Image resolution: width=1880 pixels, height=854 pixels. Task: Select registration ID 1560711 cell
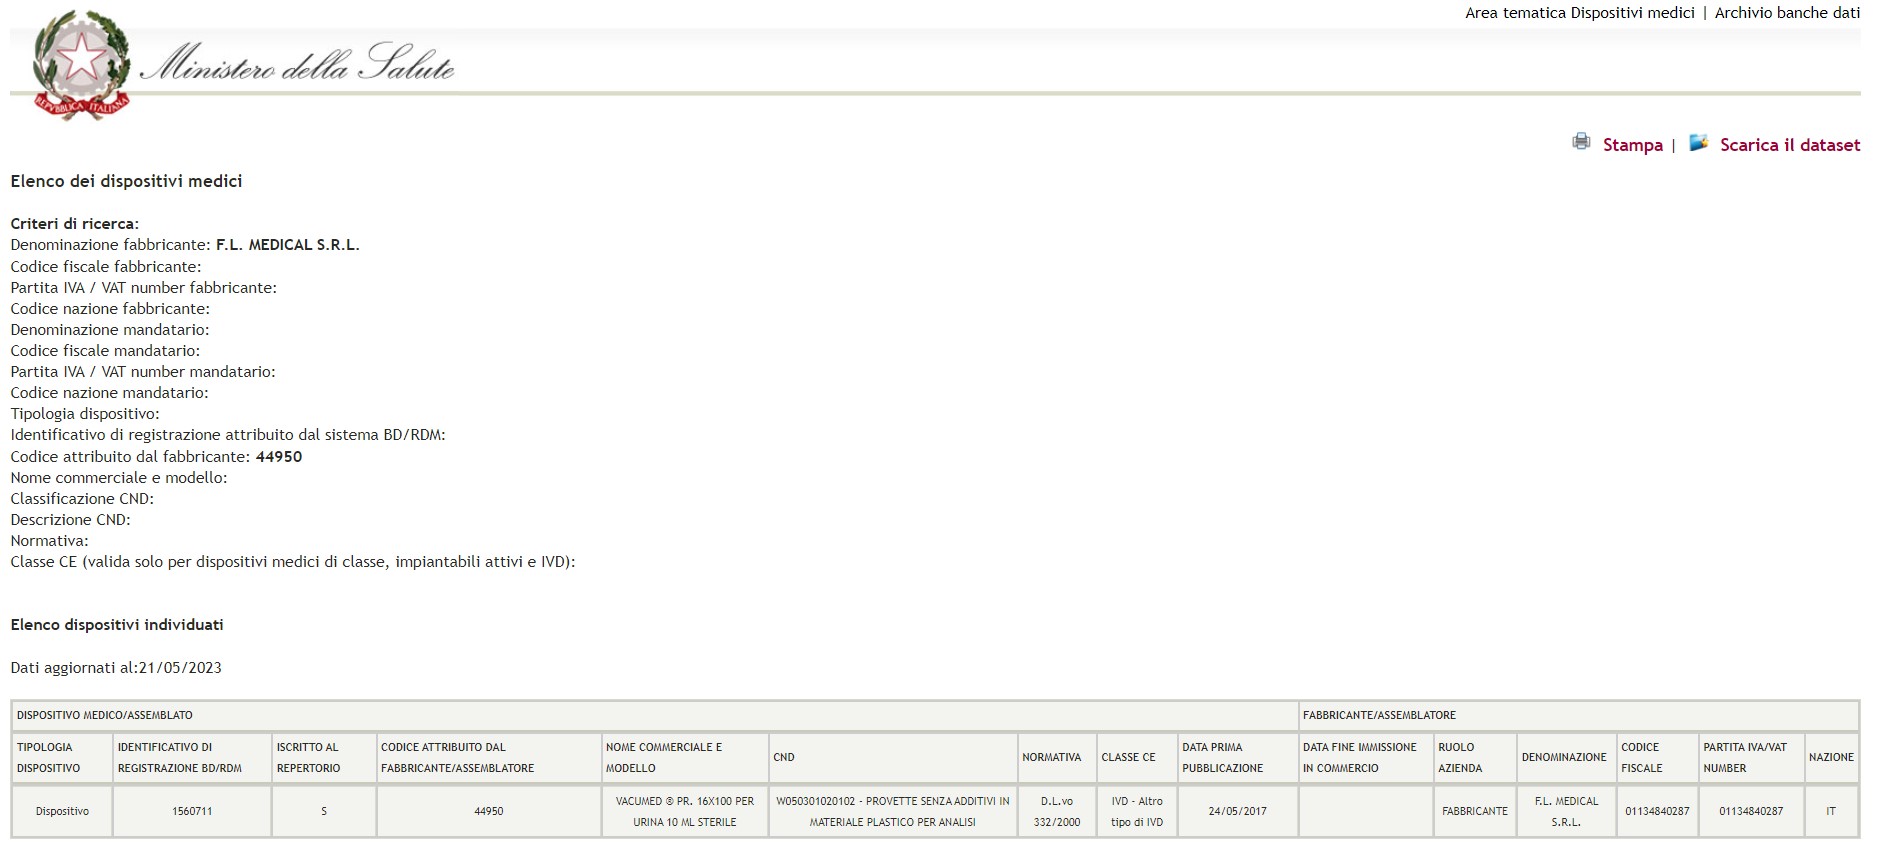coord(191,811)
